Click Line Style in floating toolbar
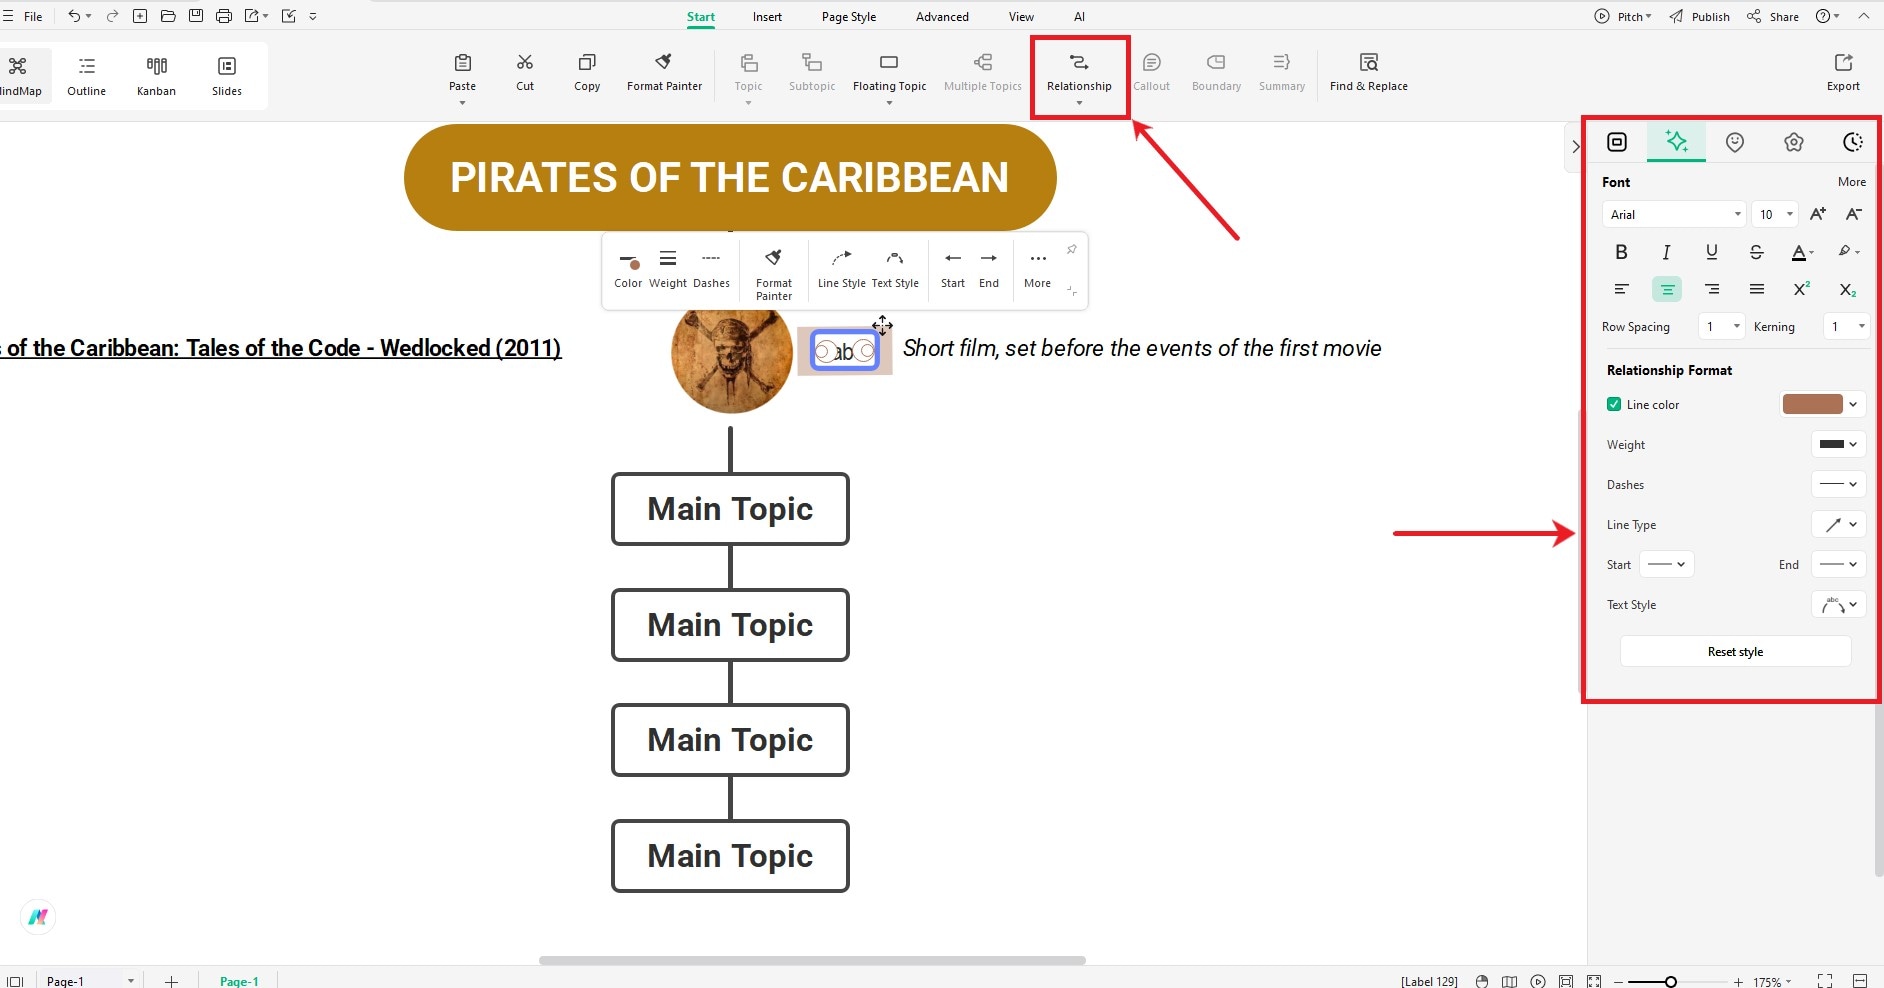1884x988 pixels. coord(842,269)
